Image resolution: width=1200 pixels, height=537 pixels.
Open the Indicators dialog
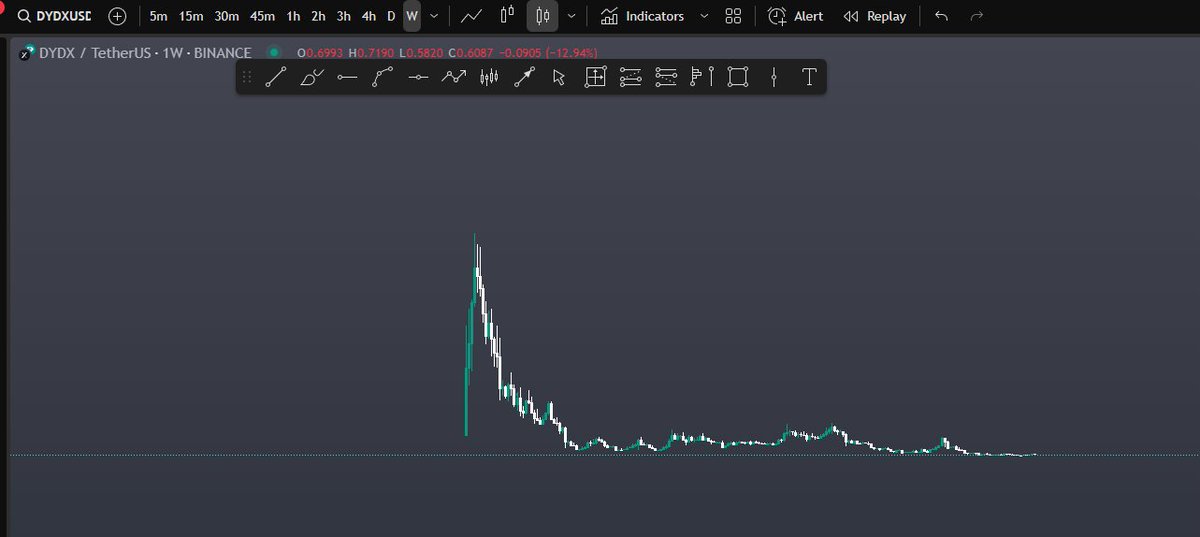pos(642,16)
